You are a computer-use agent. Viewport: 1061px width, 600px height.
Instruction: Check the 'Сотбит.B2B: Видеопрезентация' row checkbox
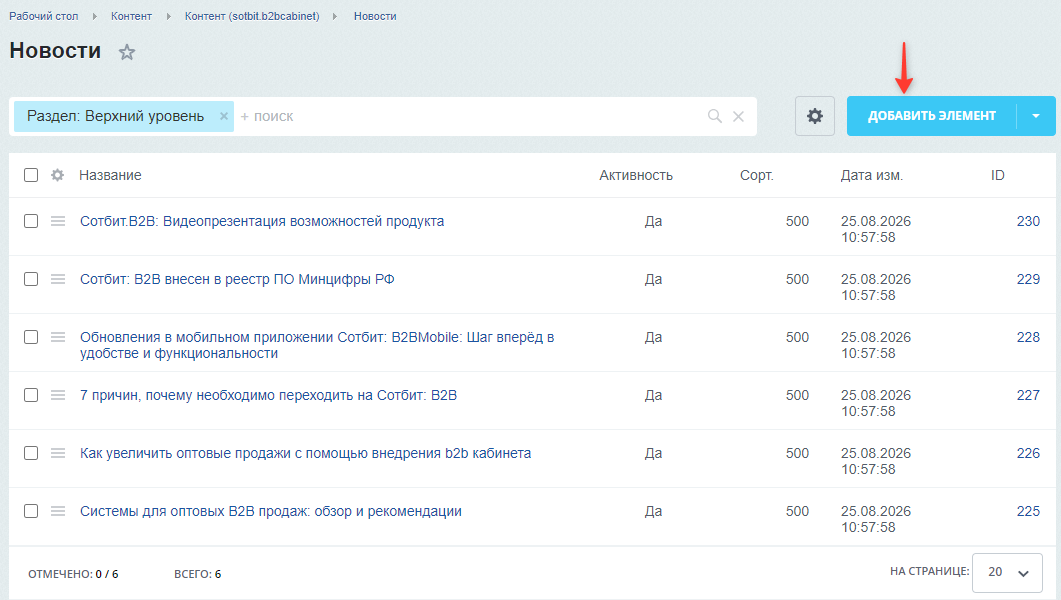click(x=31, y=221)
